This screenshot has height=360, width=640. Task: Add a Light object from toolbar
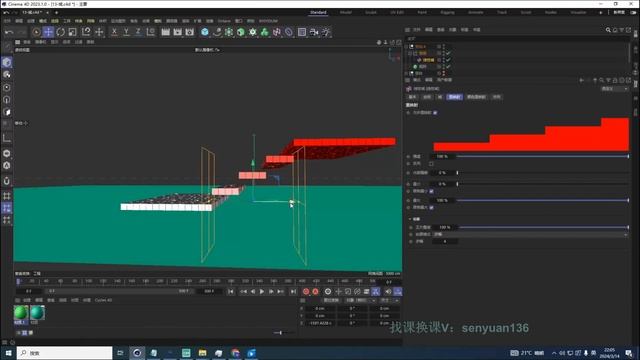tap(326, 32)
